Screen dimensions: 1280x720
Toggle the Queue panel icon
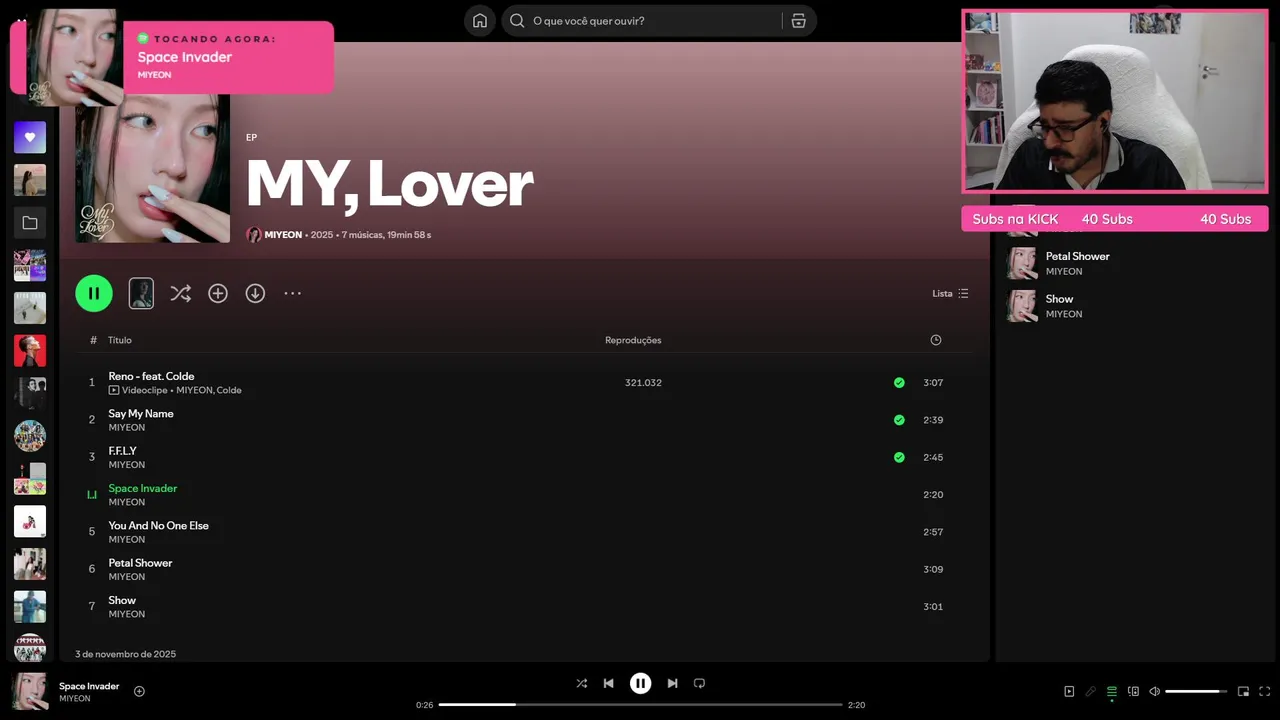coord(1111,691)
